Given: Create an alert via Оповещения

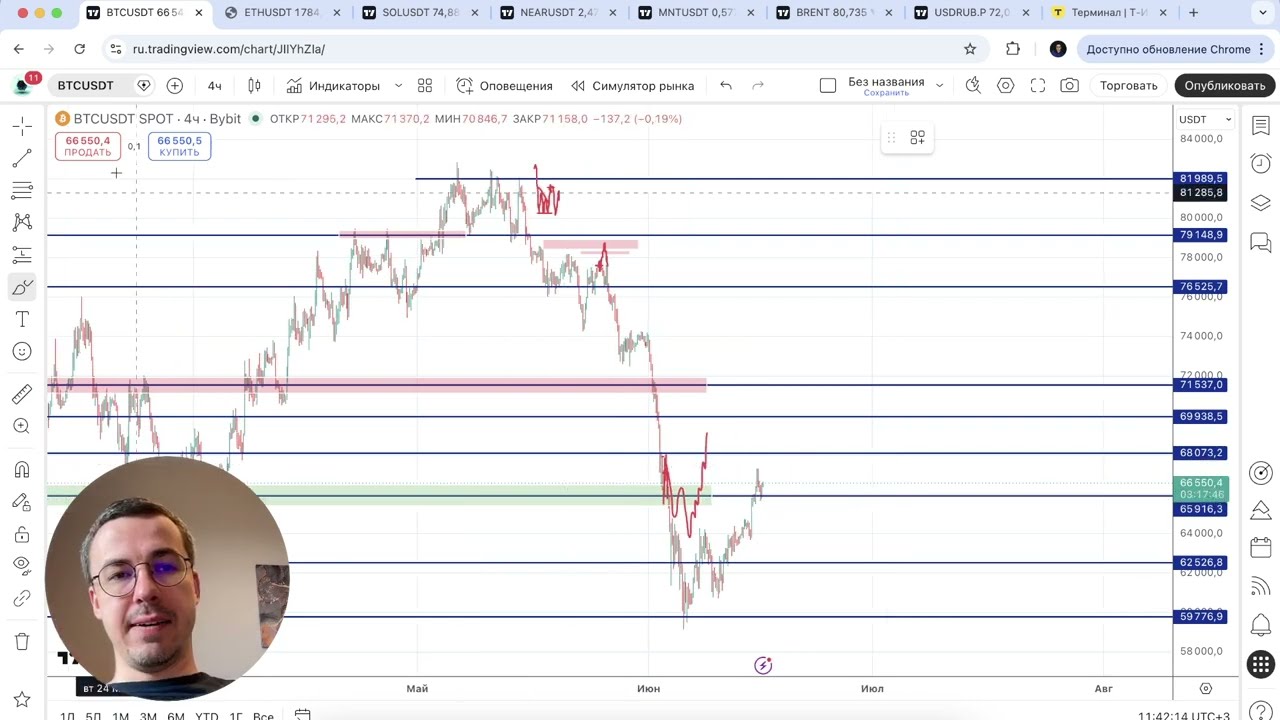Looking at the screenshot, I should 504,85.
